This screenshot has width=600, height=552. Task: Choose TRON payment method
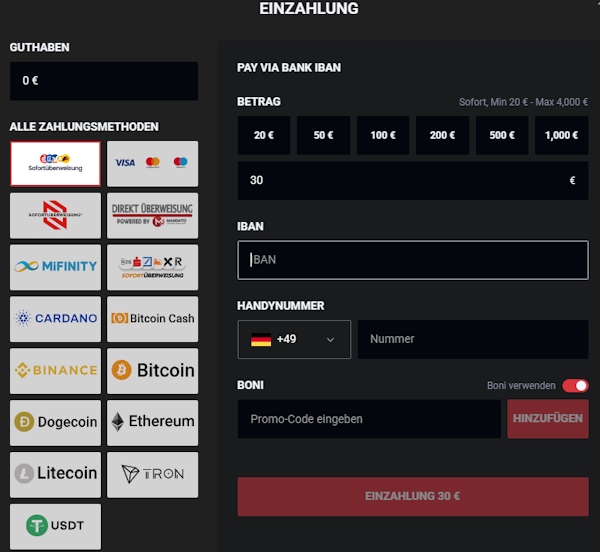coord(152,475)
